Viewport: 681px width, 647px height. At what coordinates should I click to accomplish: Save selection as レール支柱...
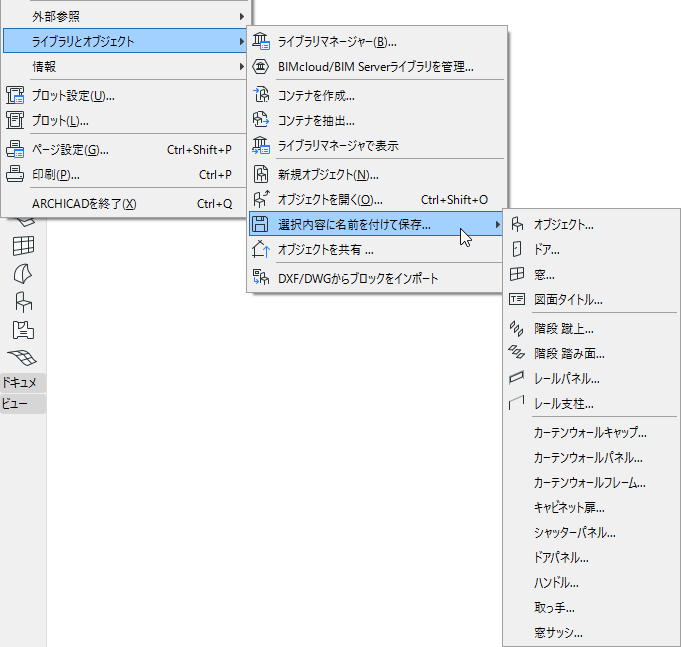click(x=592, y=404)
